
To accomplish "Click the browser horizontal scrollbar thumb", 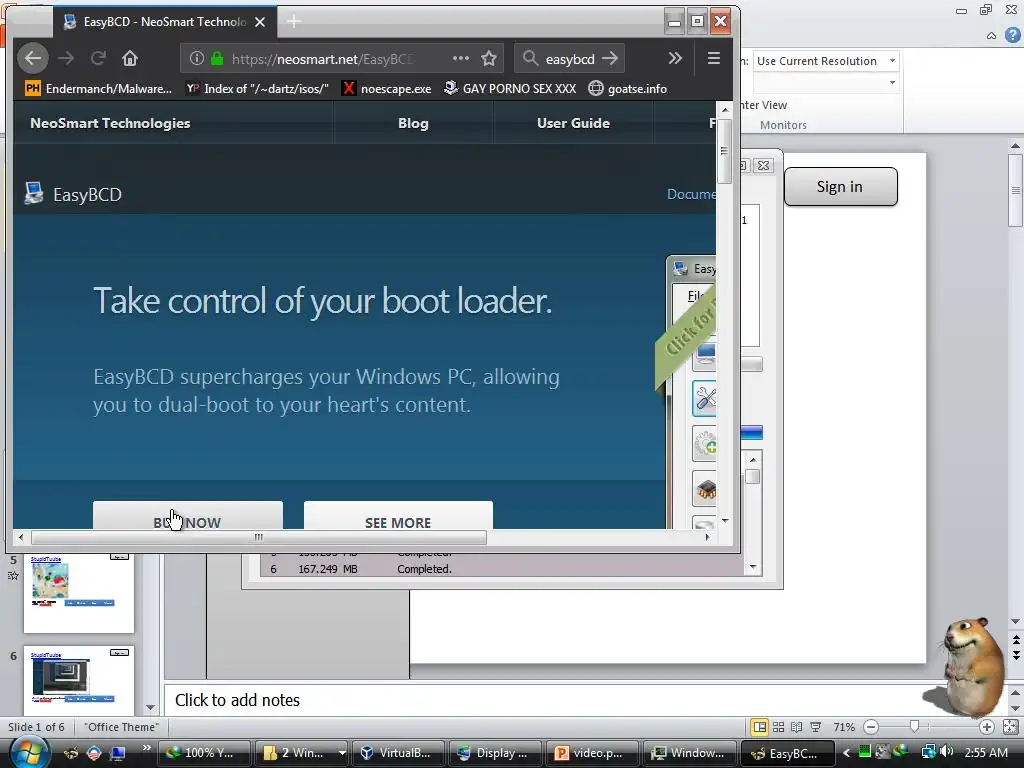I will [259, 537].
